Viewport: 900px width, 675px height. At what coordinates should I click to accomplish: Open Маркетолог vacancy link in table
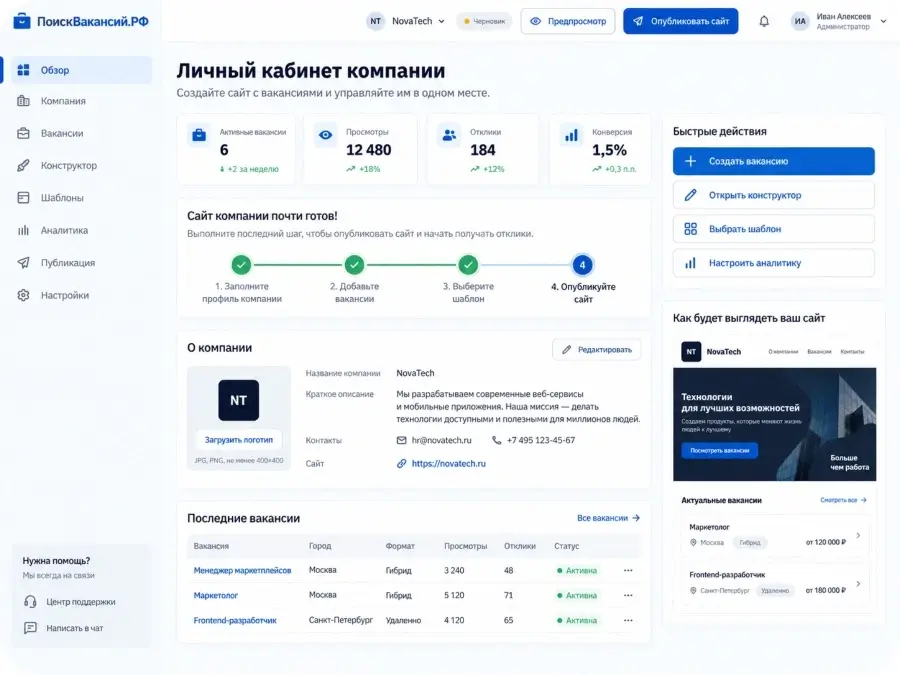pyautogui.click(x=216, y=595)
